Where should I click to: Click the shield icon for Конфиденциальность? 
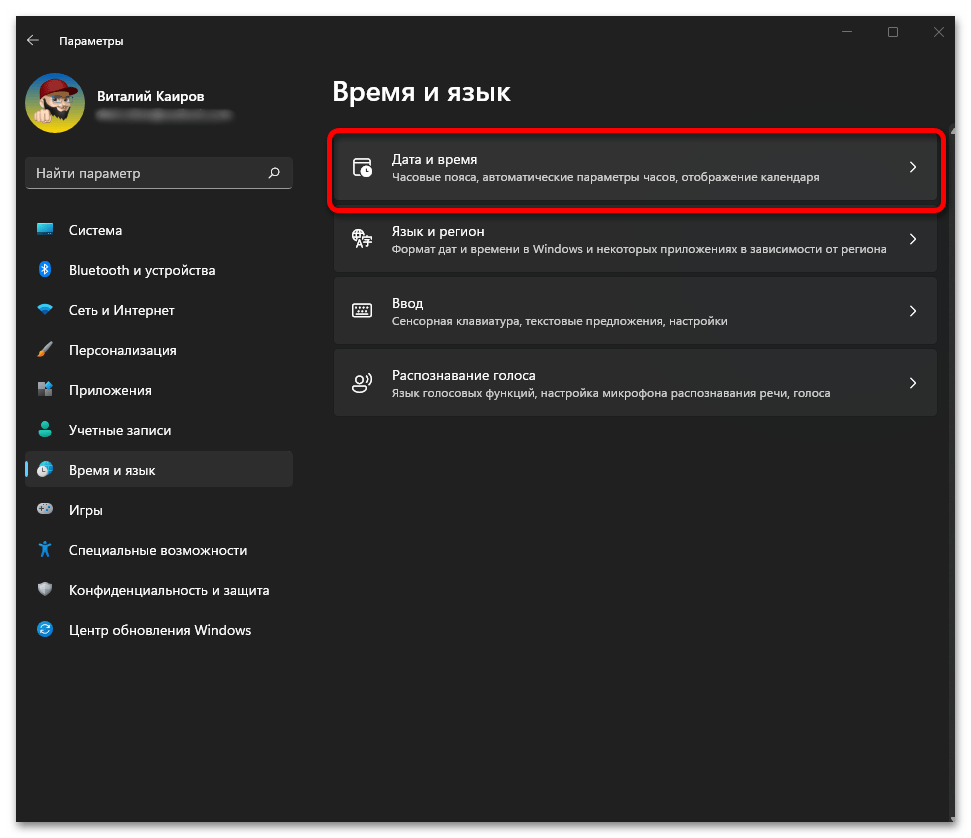[x=45, y=590]
